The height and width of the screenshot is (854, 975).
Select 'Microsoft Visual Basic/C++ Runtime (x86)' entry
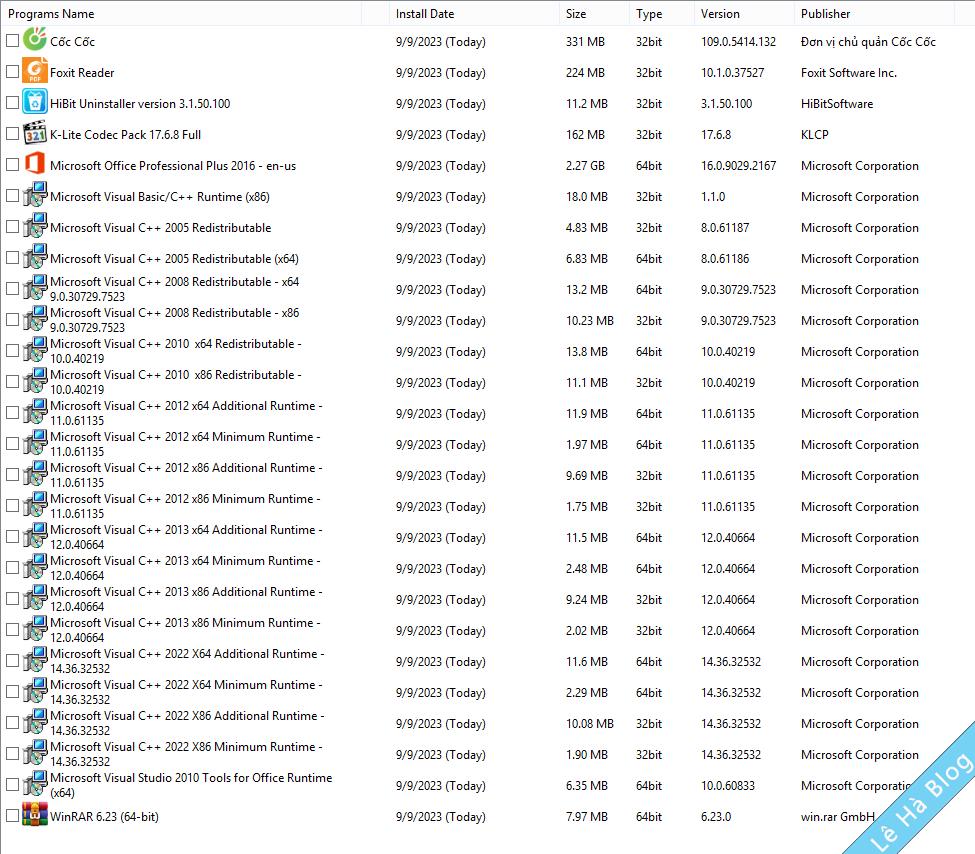[x=160, y=197]
